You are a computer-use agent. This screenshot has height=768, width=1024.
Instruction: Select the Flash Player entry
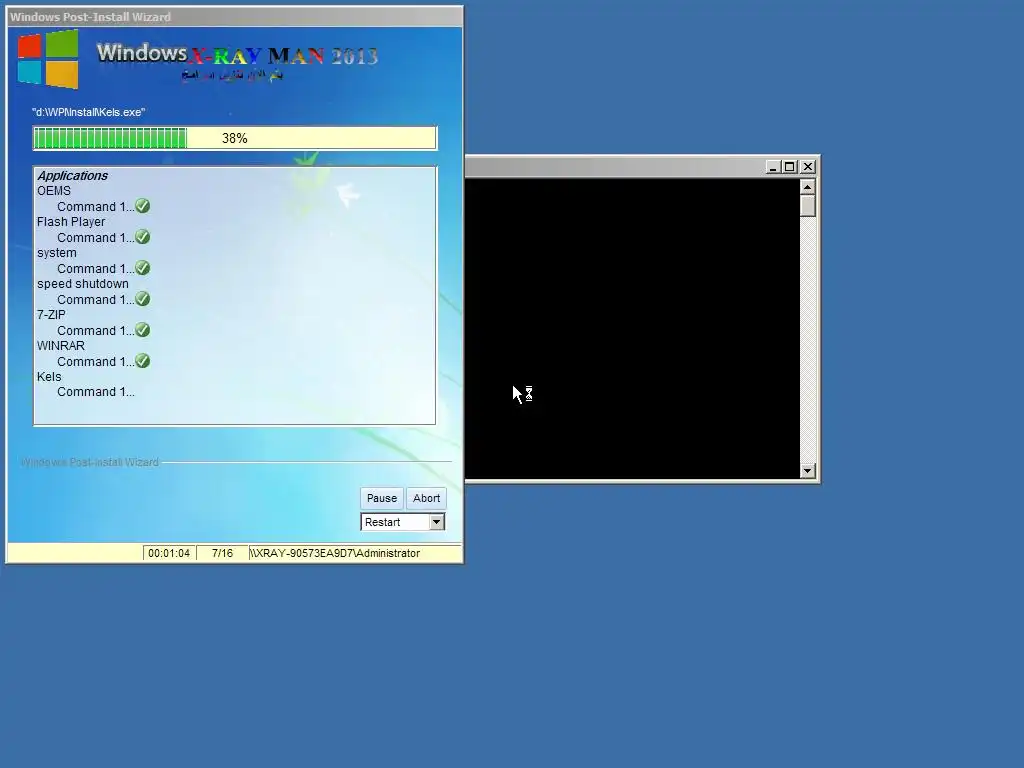tap(71, 222)
